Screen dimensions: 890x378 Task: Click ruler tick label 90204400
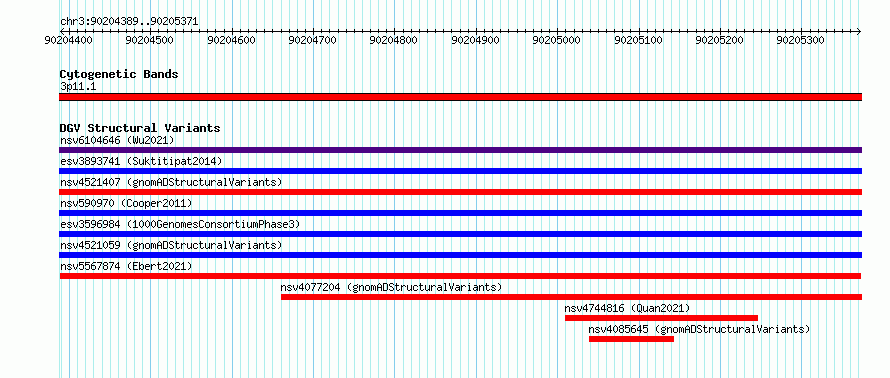68,40
